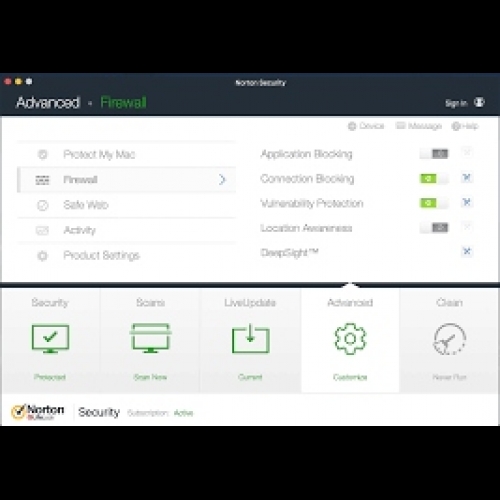The image size is (500, 500).
Task: Disable the Vulnerability Protection toggle
Action: pos(434,203)
